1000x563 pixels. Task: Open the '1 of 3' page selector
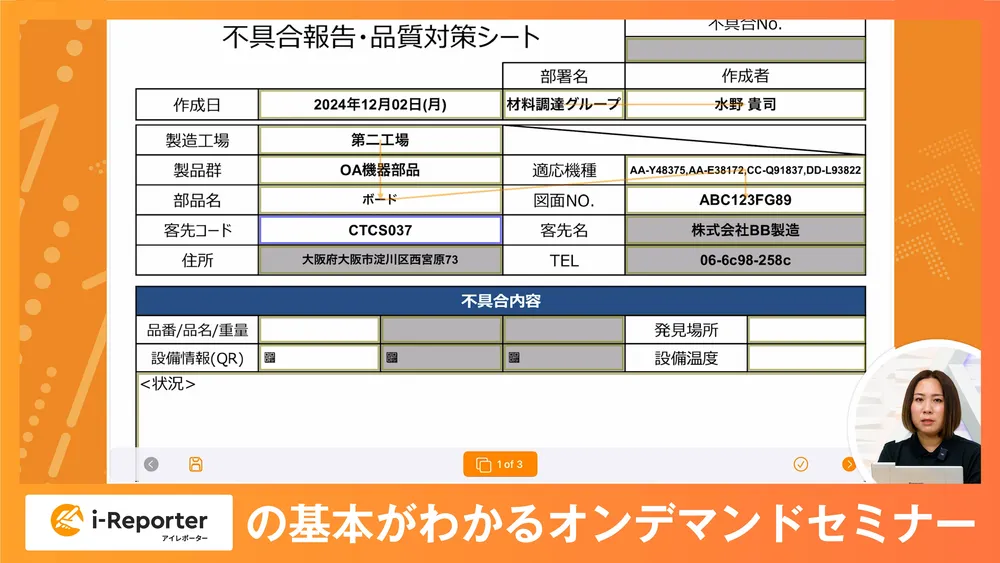[500, 464]
